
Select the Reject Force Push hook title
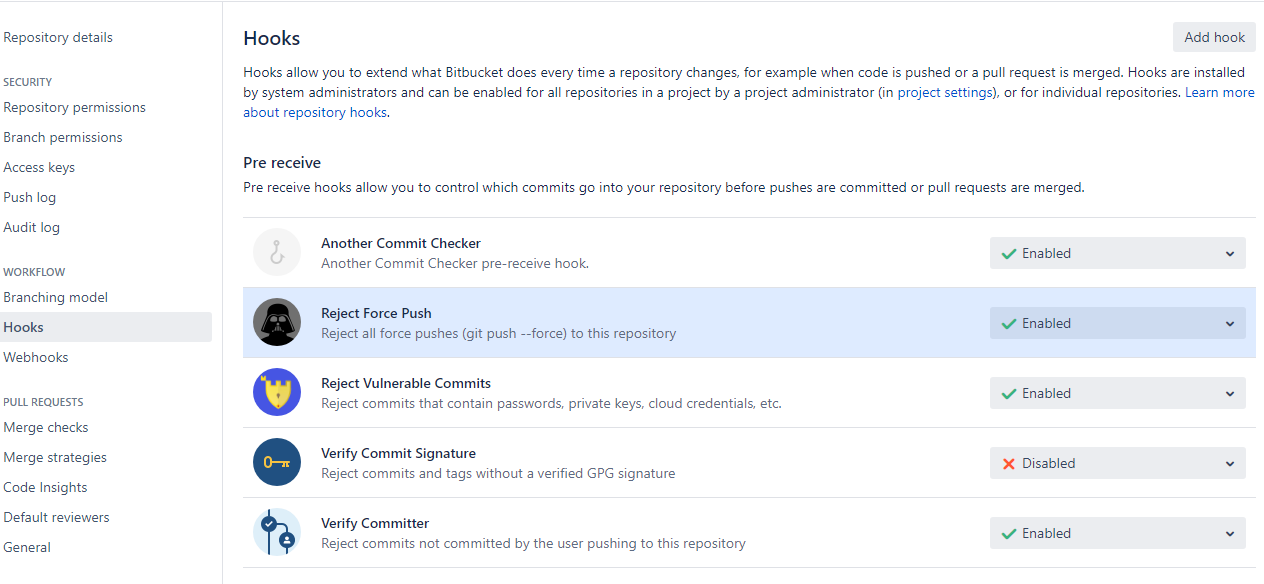coord(376,313)
